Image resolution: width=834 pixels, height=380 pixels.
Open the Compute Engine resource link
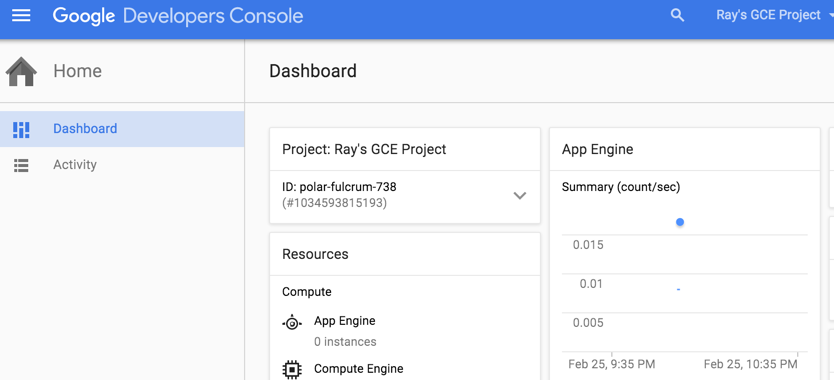click(x=358, y=368)
